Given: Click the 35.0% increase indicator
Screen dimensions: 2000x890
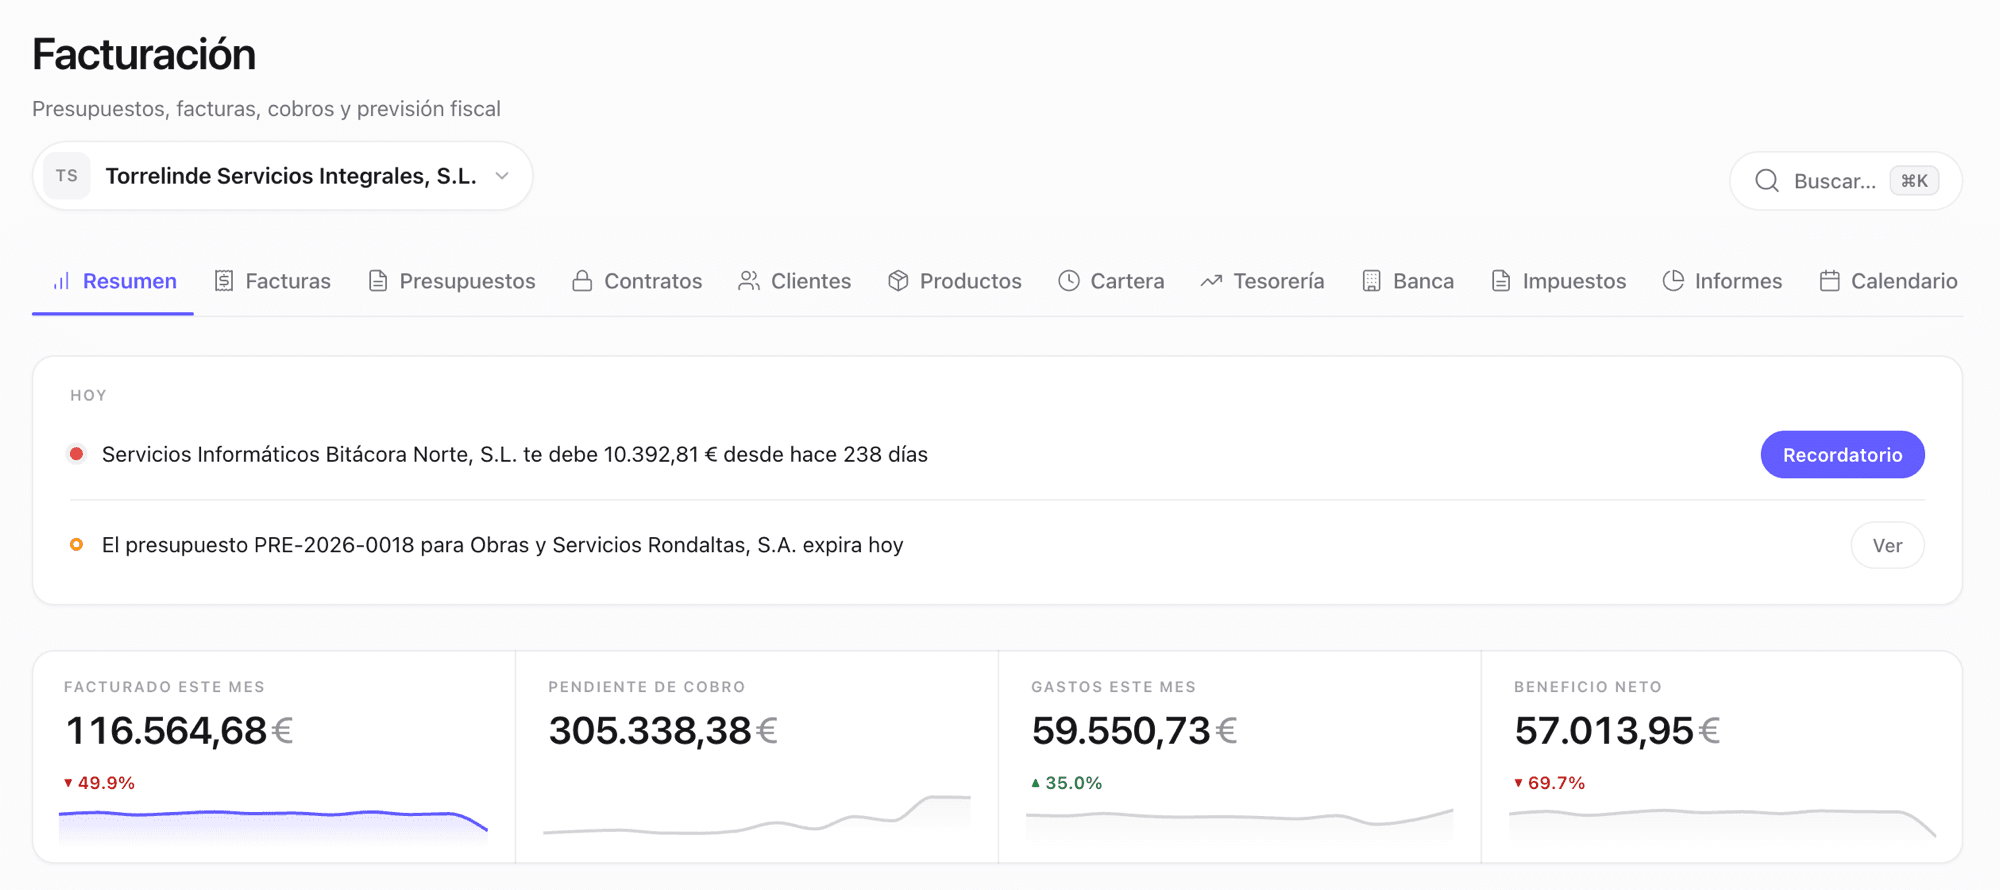Looking at the screenshot, I should tap(1066, 783).
